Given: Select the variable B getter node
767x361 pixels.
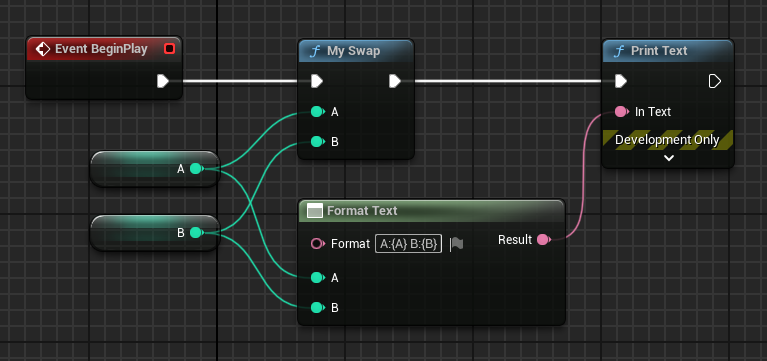Looking at the screenshot, I should click(155, 232).
